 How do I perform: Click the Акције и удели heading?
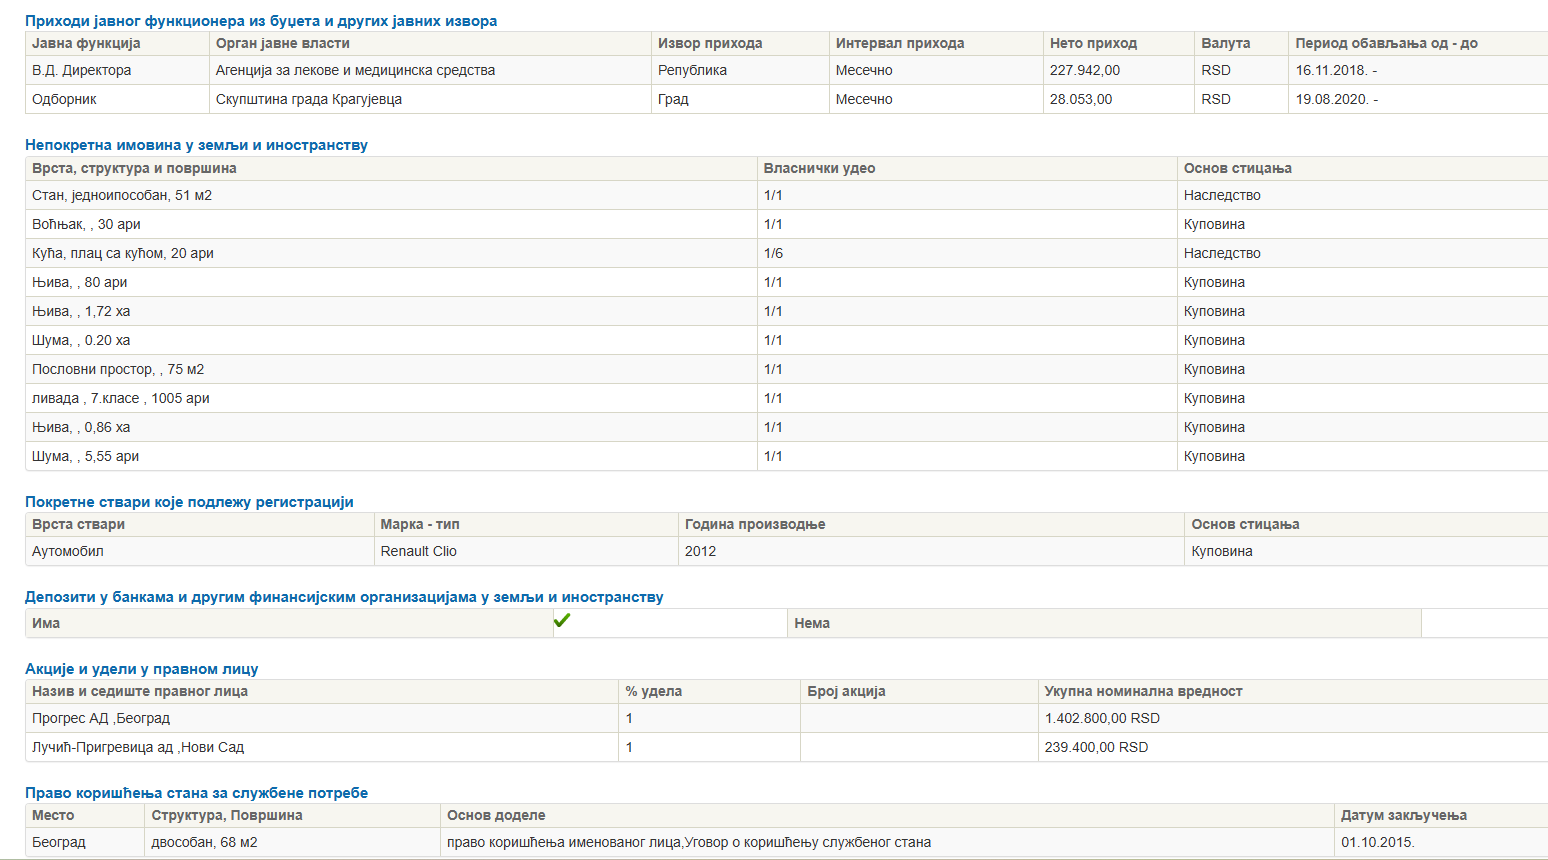click(x=141, y=669)
